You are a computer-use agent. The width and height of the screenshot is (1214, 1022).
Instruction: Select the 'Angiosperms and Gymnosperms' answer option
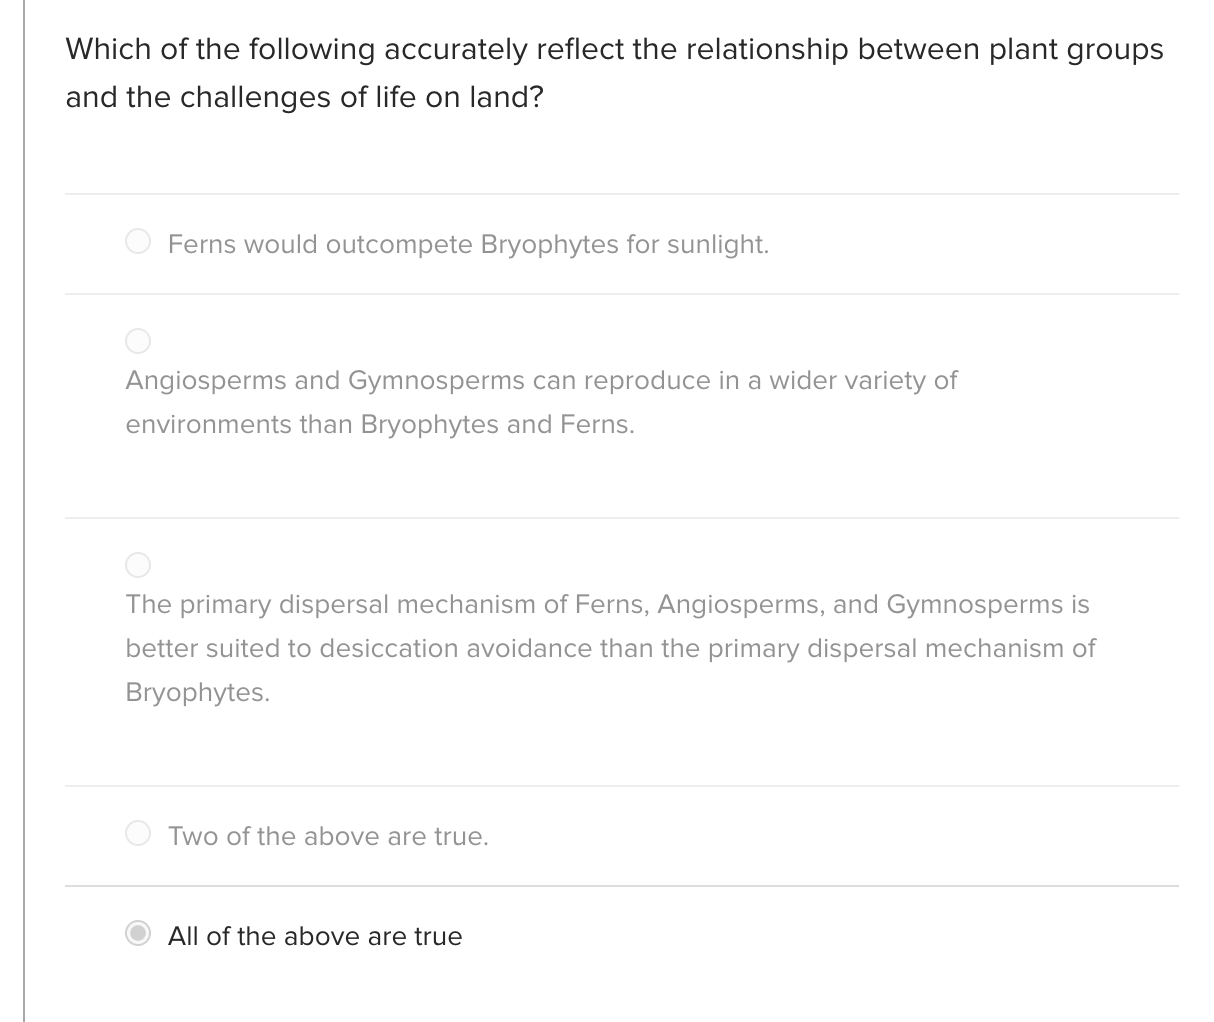(x=137, y=341)
